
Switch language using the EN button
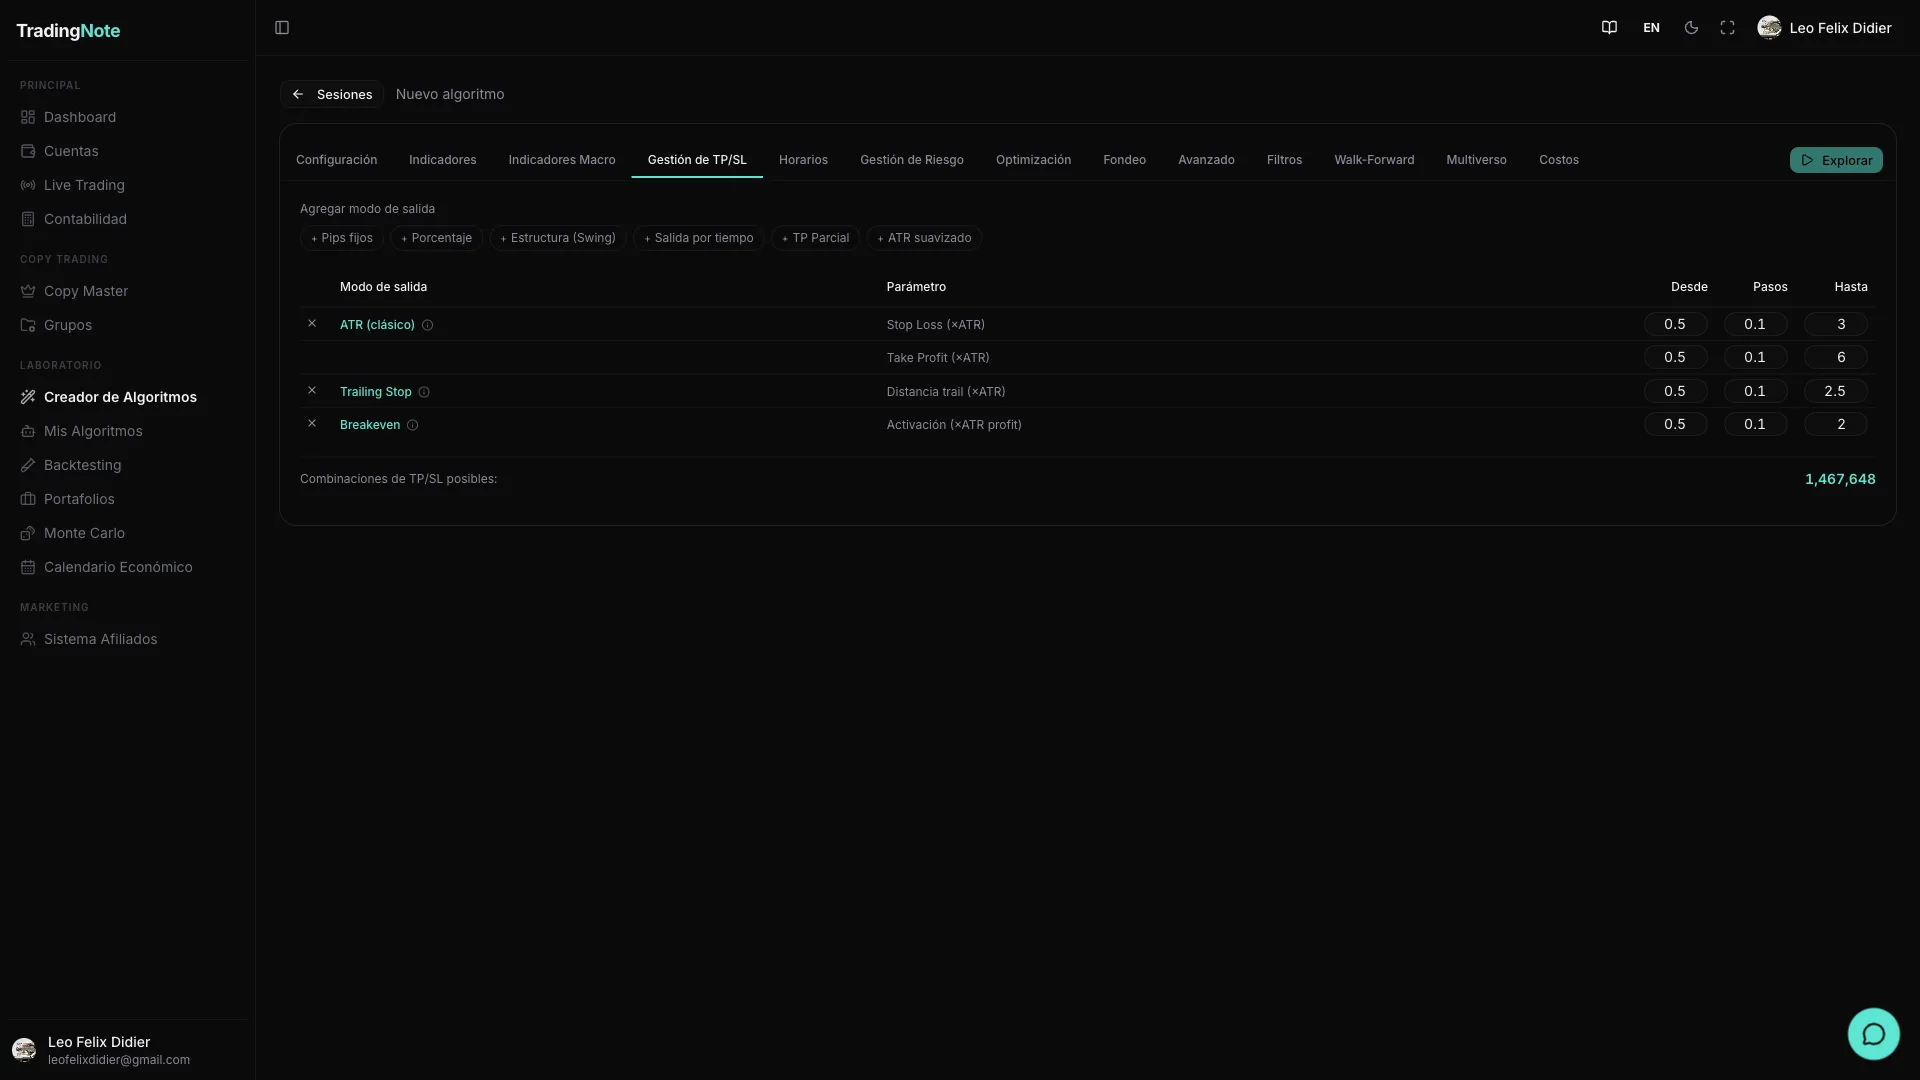click(1651, 28)
